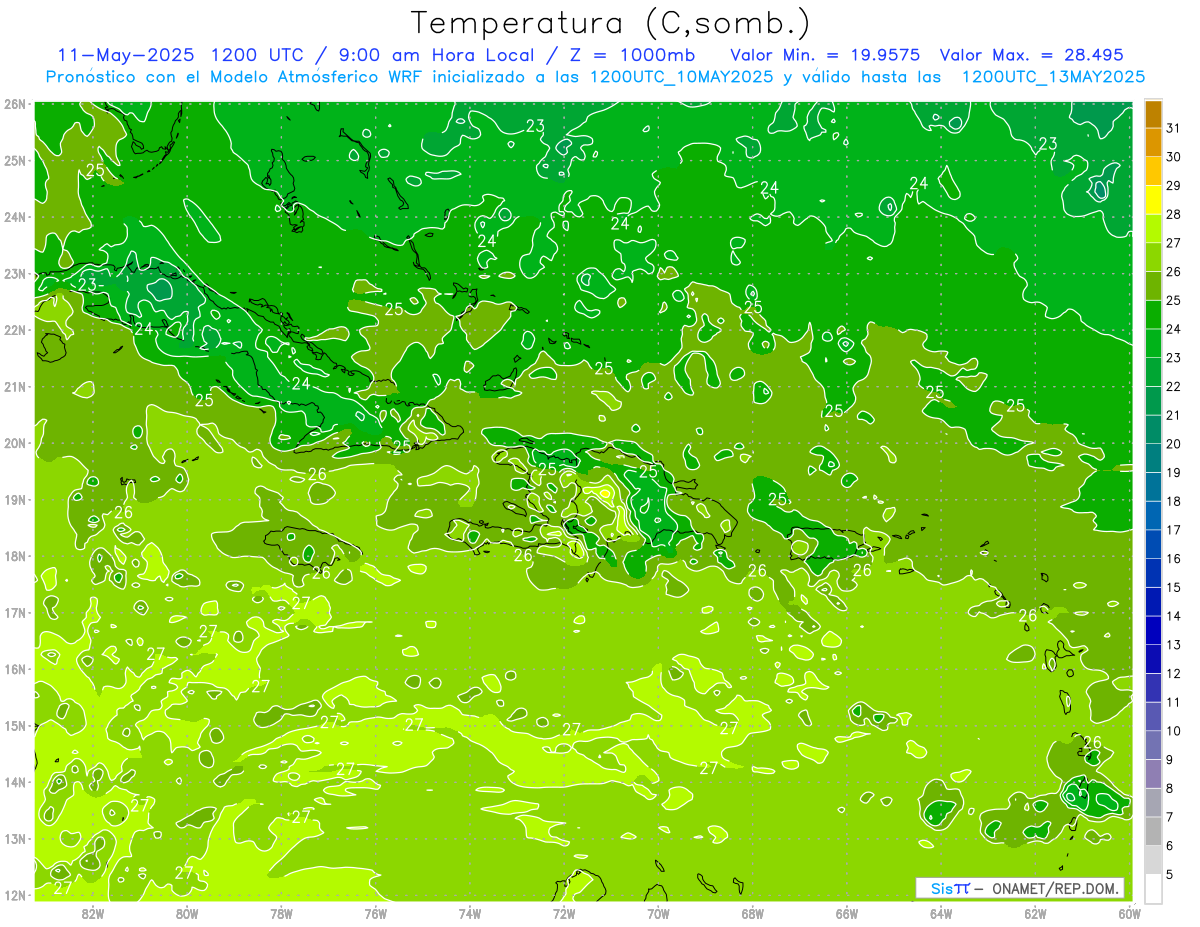Click the '14N' latitude axis label

[x=15, y=782]
